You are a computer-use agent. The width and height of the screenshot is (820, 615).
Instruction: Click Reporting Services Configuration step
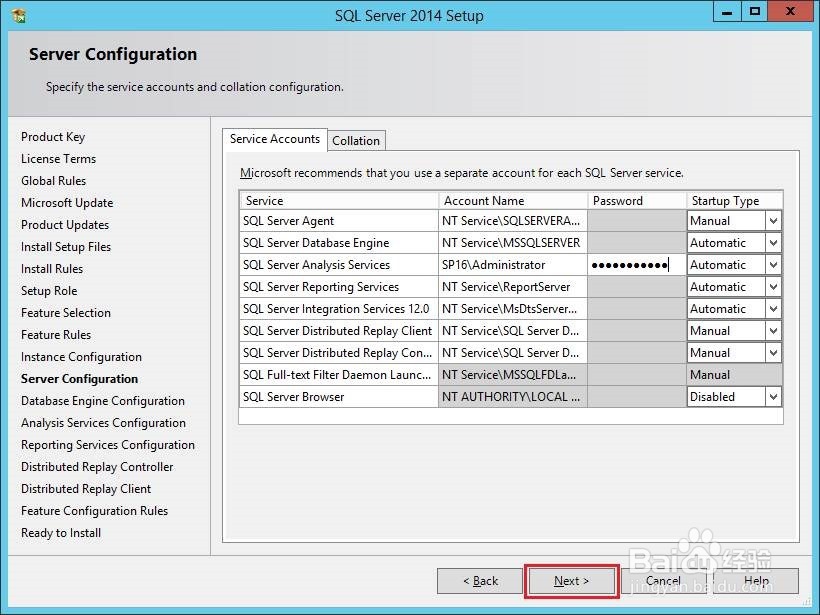point(108,445)
